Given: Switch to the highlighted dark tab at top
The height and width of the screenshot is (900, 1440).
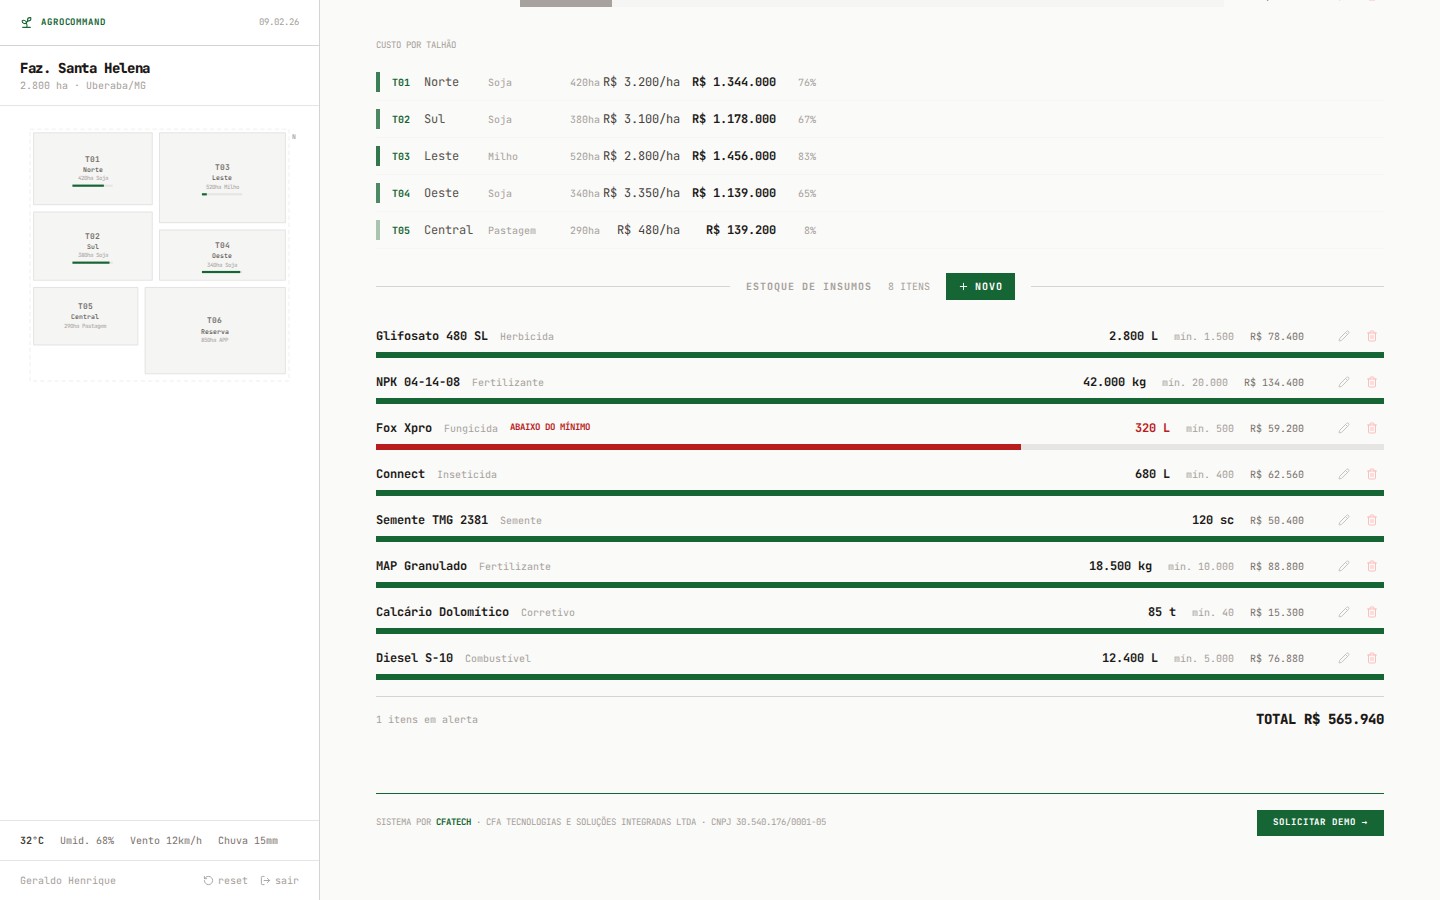Looking at the screenshot, I should (565, 3).
